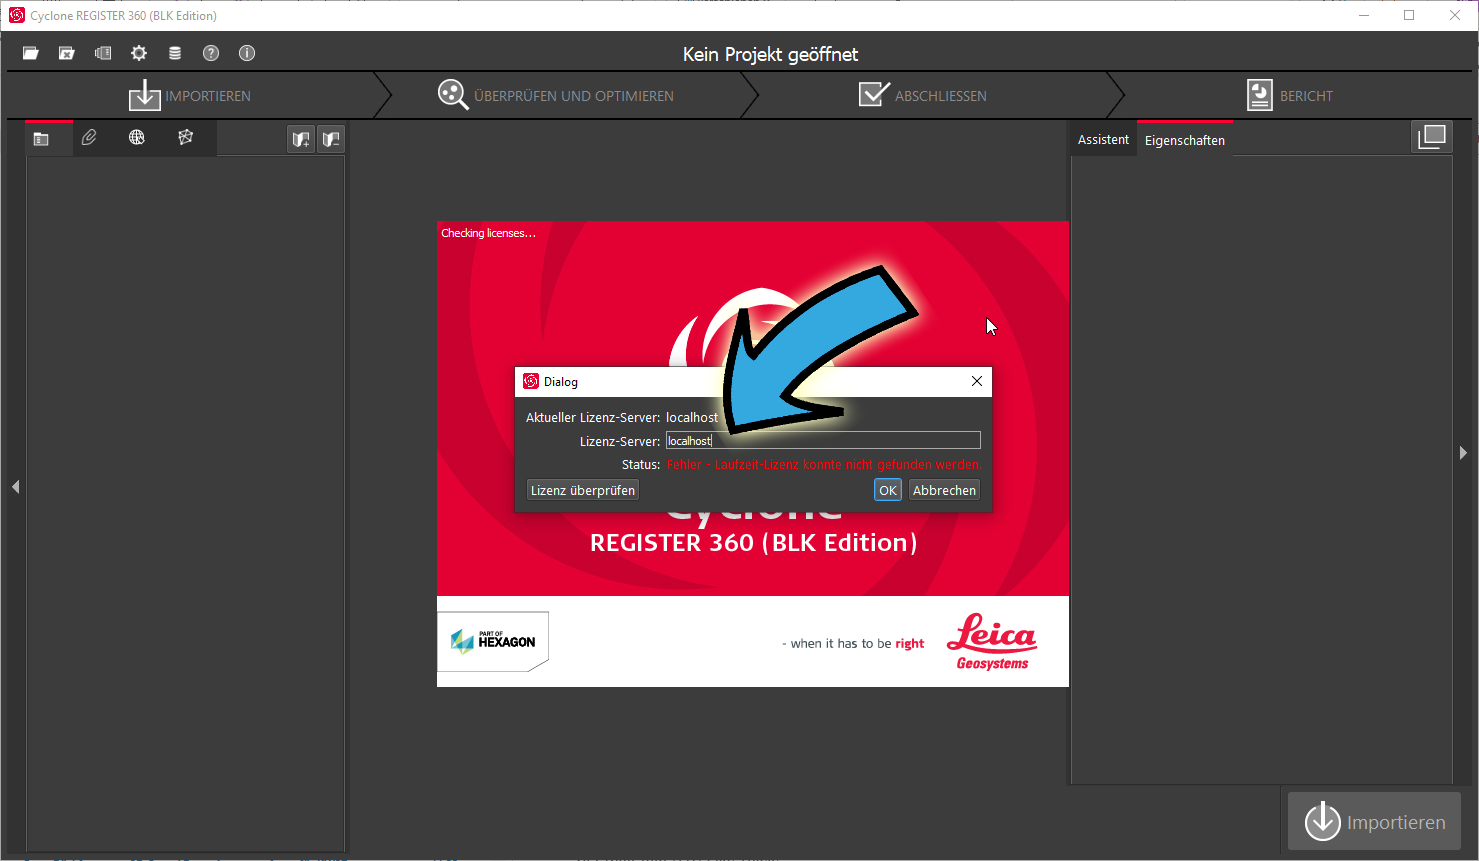Select the globe tab in left panel
This screenshot has width=1479, height=861.
pos(137,138)
